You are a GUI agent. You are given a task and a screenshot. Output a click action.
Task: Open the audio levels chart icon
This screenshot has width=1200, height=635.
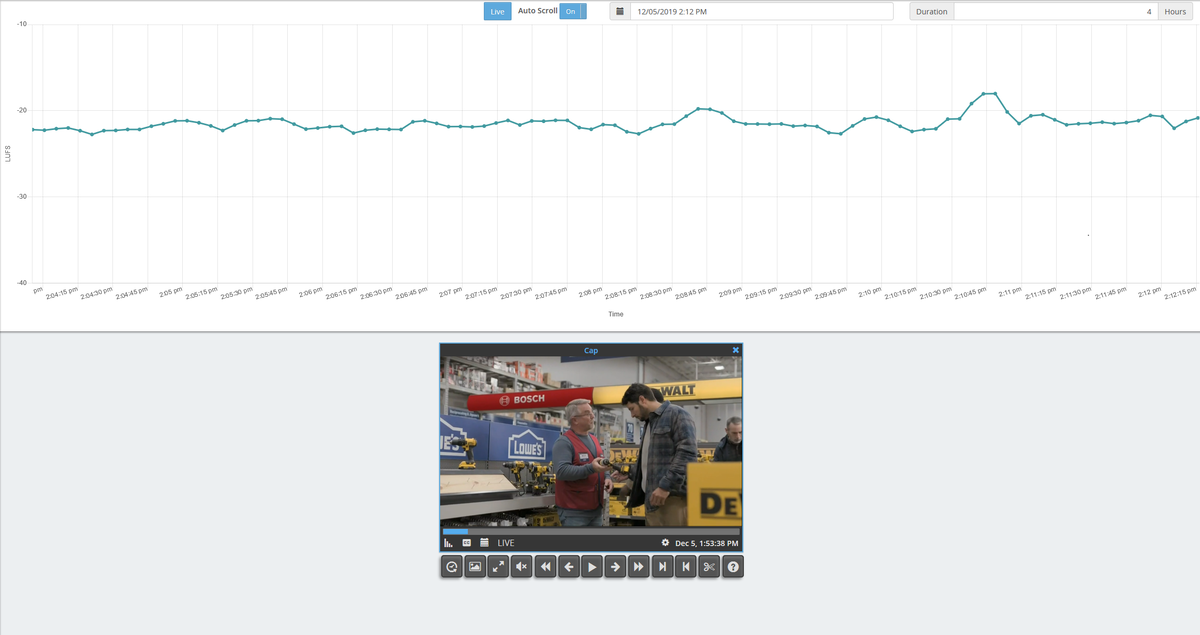click(448, 542)
